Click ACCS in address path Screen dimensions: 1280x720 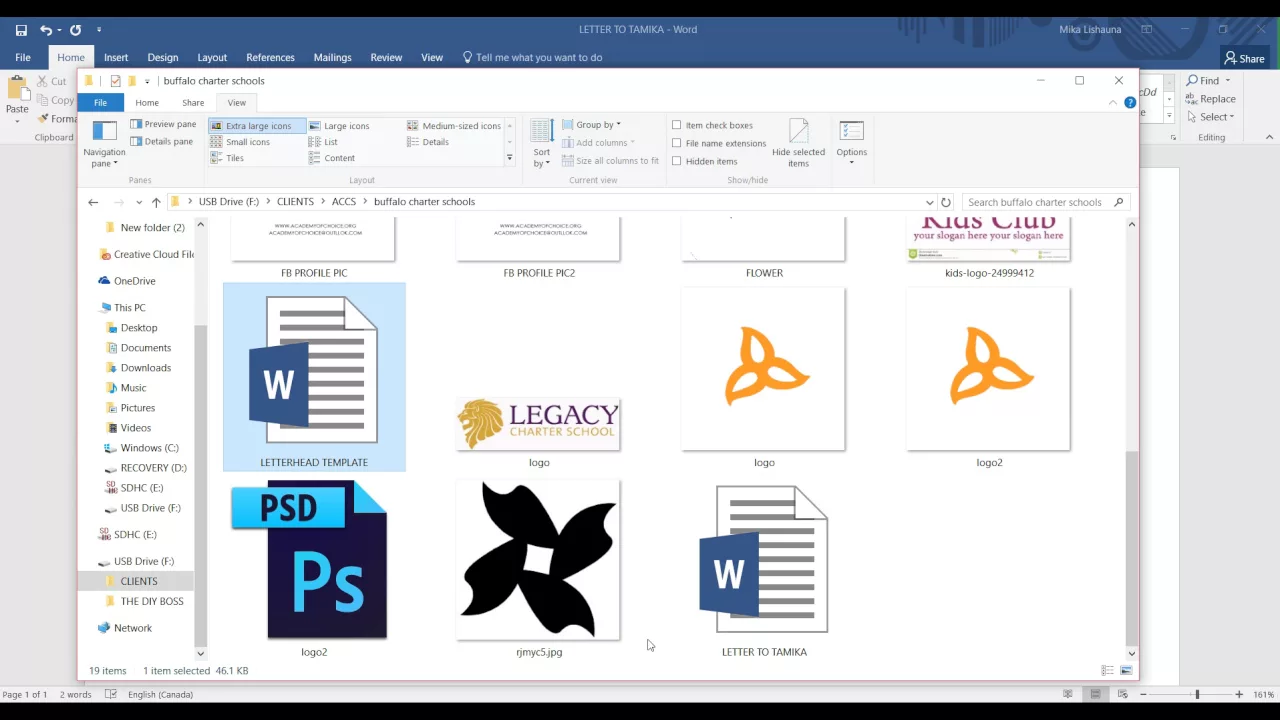tap(344, 202)
